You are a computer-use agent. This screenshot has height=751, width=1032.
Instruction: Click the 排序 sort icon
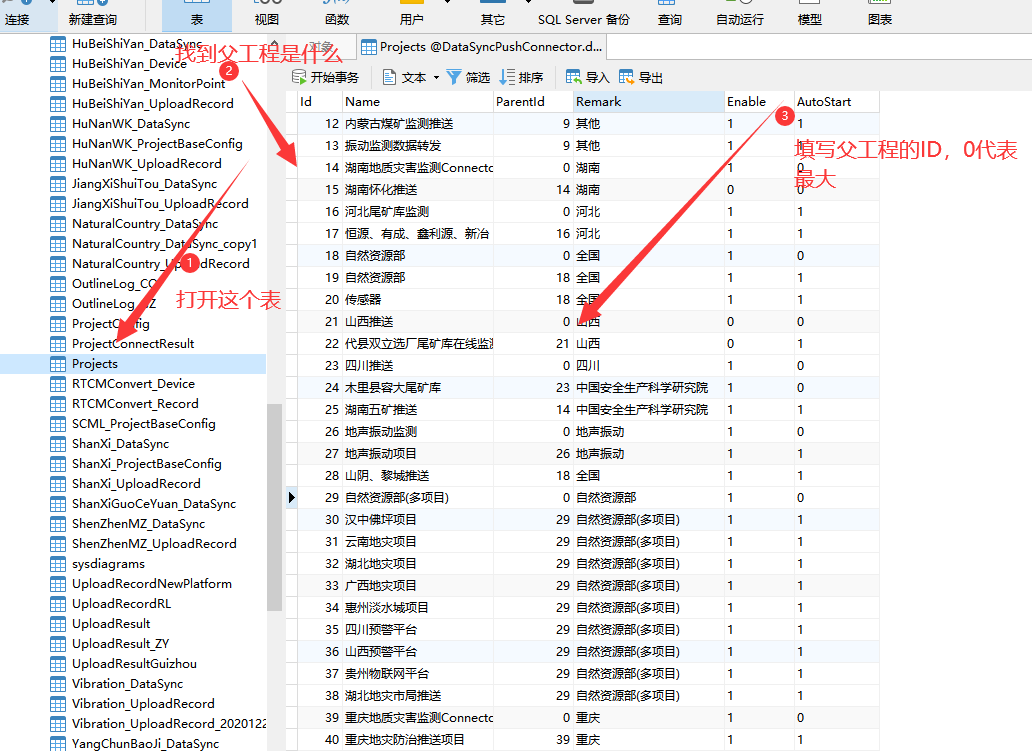tap(507, 77)
